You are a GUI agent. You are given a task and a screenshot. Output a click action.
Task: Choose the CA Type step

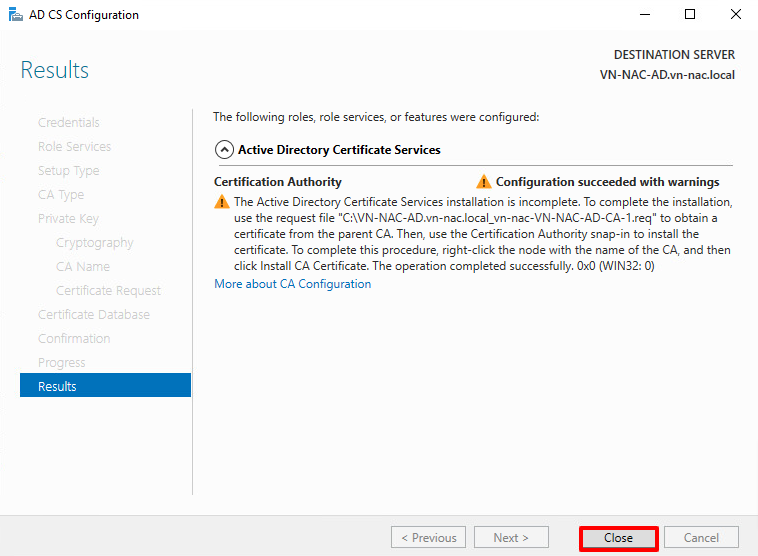pyautogui.click(x=61, y=195)
